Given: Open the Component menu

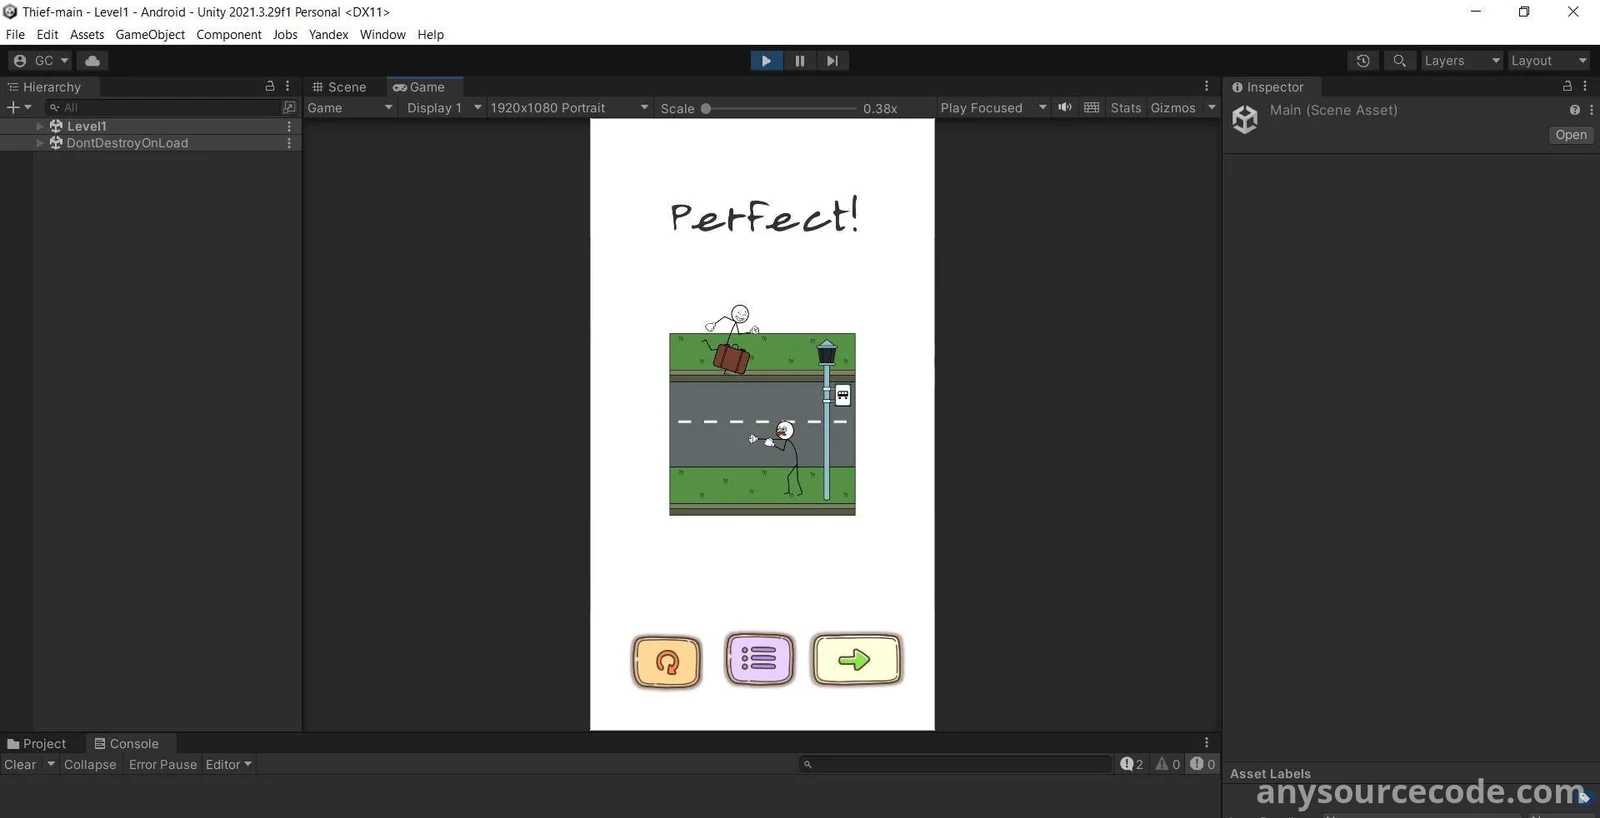Looking at the screenshot, I should [x=228, y=35].
